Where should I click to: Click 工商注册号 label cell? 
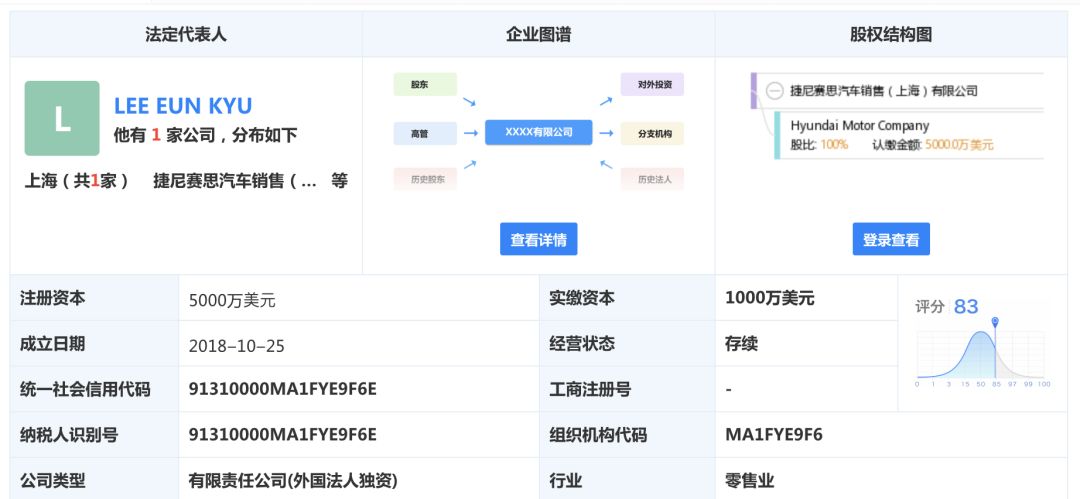[x=627, y=389]
